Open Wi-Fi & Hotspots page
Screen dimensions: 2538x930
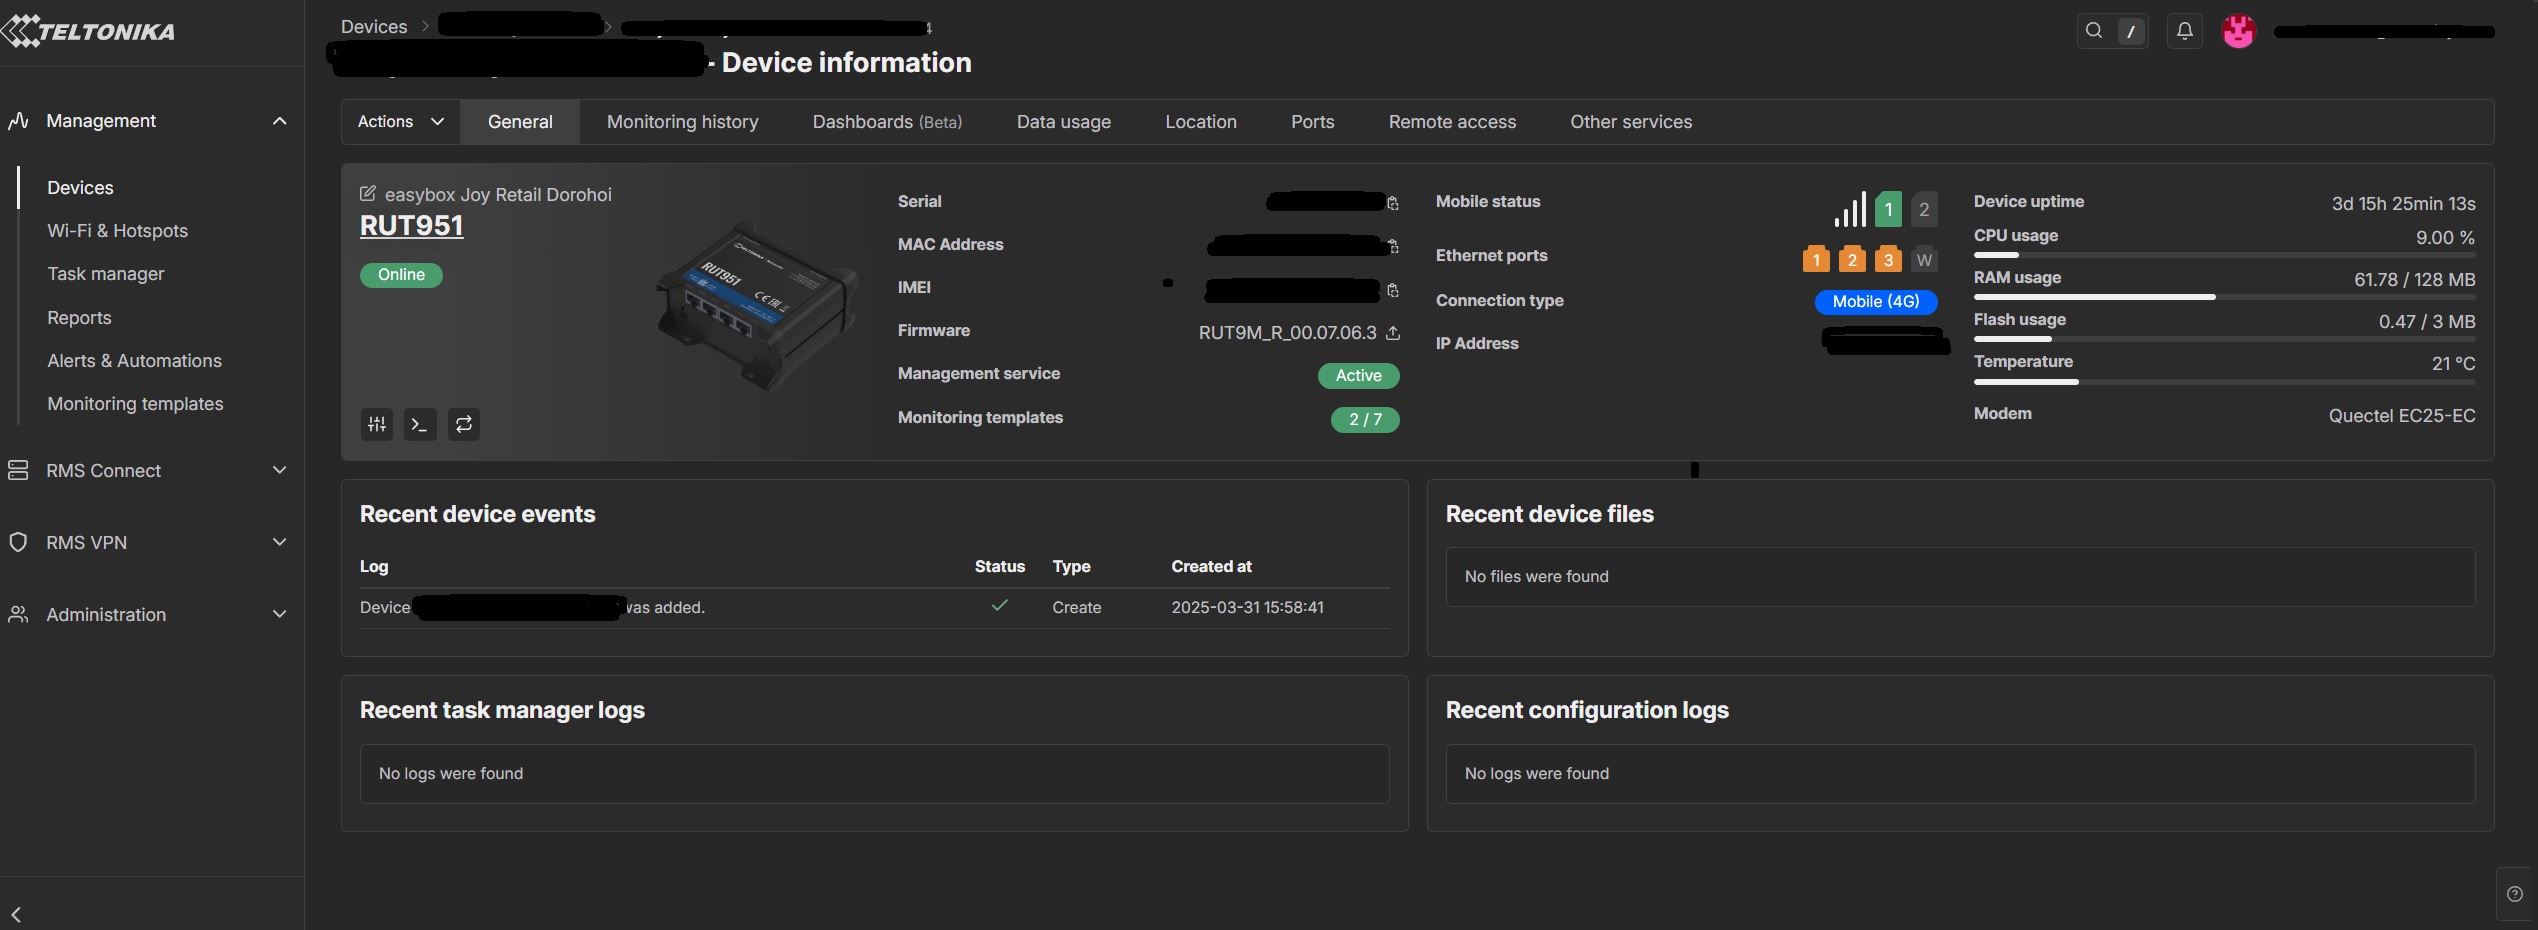click(x=117, y=231)
